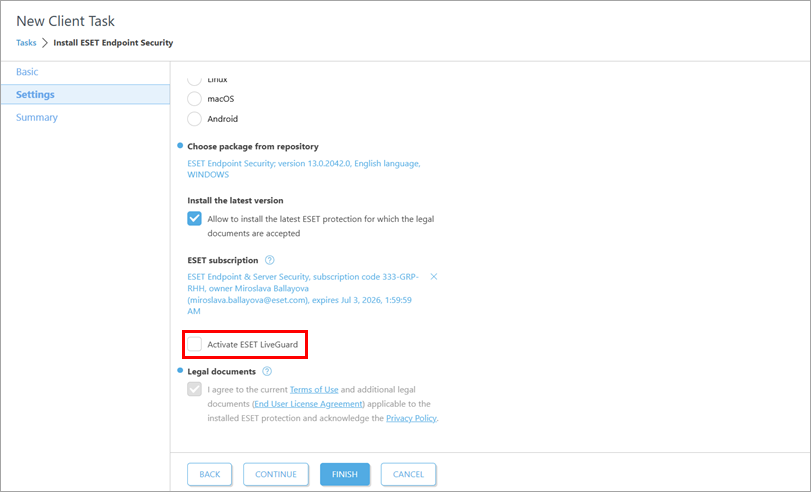This screenshot has height=492, width=811.
Task: Click help icon next to ESET subscription
Action: [x=269, y=260]
